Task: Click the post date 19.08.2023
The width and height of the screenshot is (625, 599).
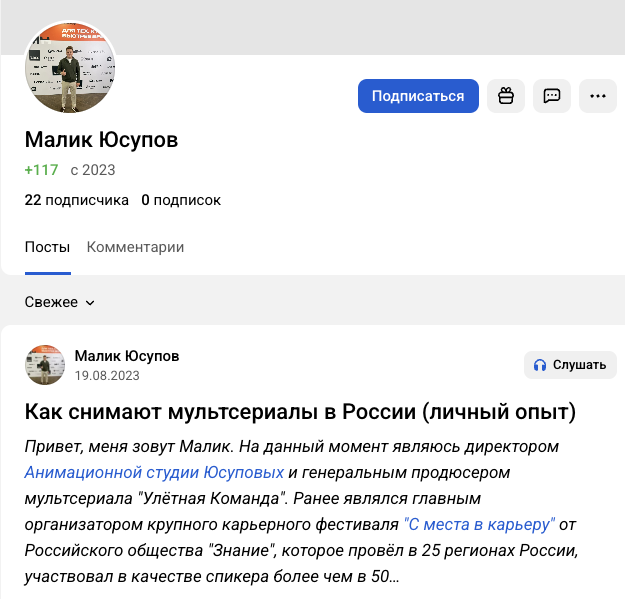Action: coord(107,376)
